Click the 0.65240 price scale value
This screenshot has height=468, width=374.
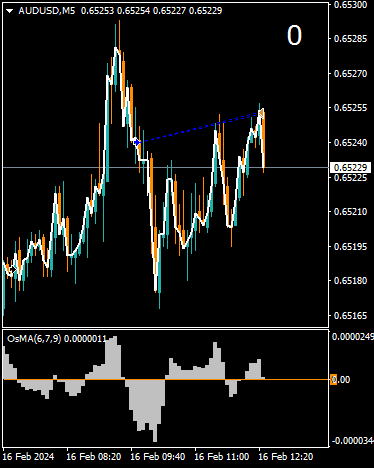(x=350, y=142)
